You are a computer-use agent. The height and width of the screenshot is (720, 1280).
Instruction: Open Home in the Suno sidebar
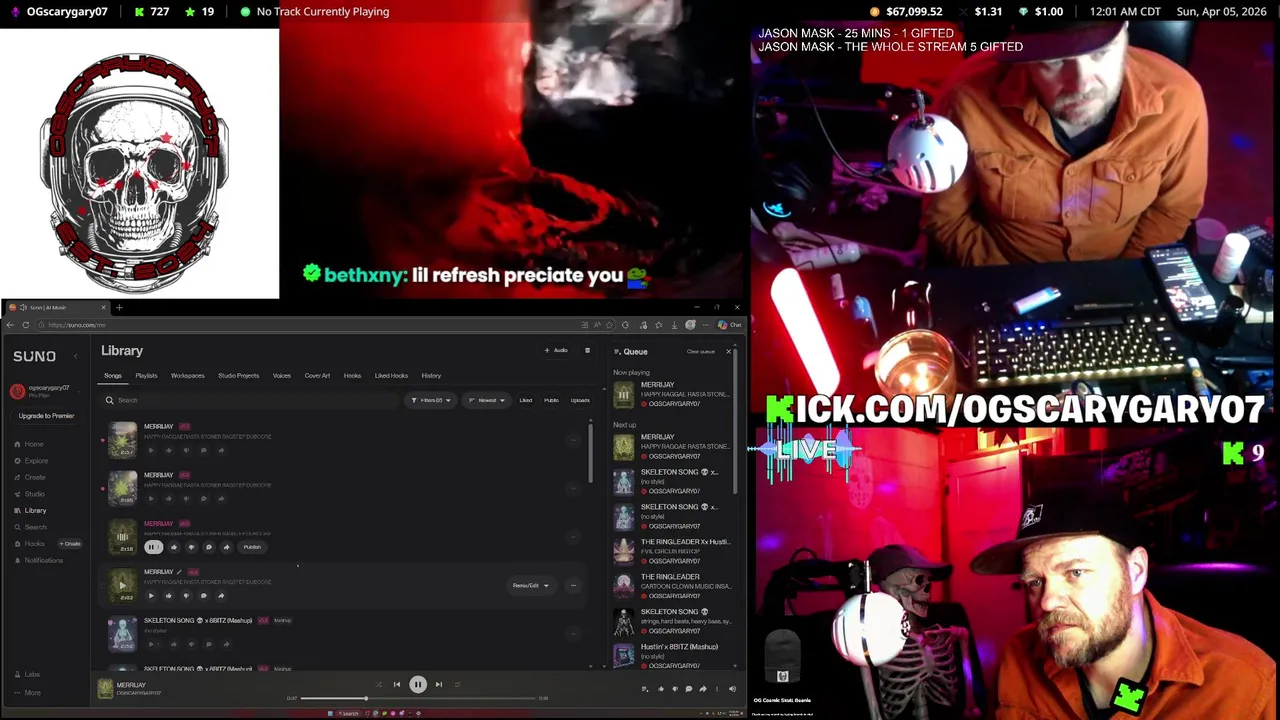click(33, 444)
